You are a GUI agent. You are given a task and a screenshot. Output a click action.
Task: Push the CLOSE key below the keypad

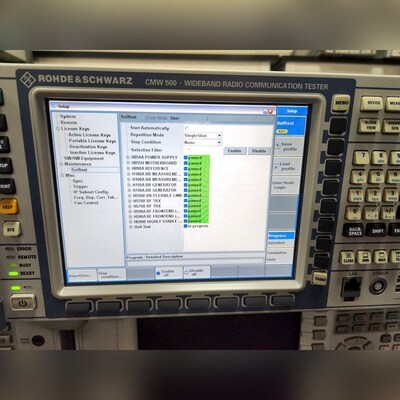348,258
